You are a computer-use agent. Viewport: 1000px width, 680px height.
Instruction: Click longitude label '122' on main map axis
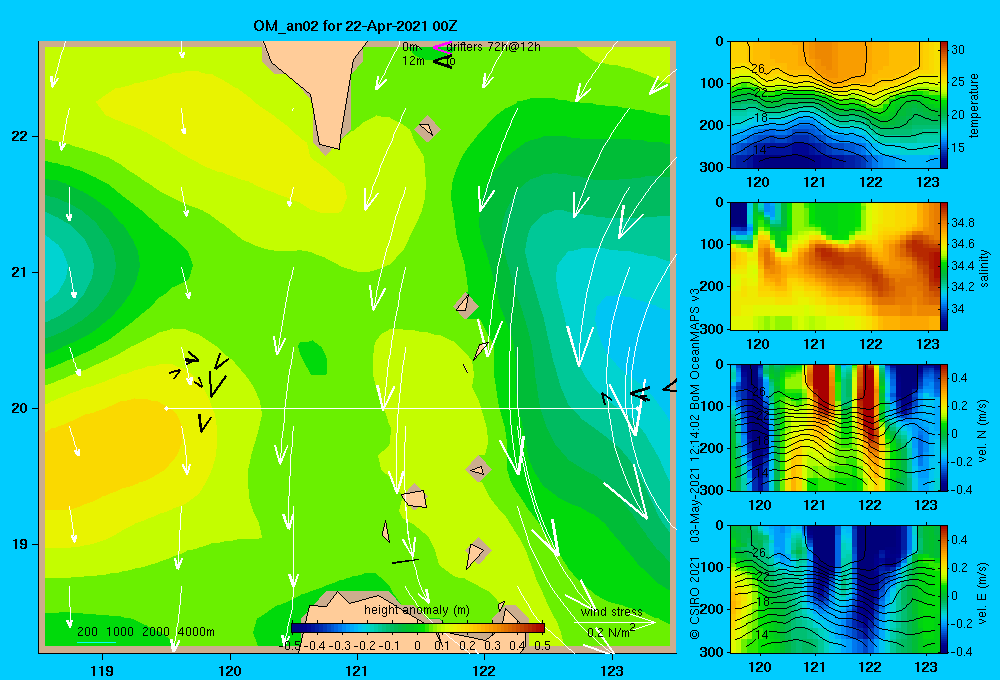point(484,670)
